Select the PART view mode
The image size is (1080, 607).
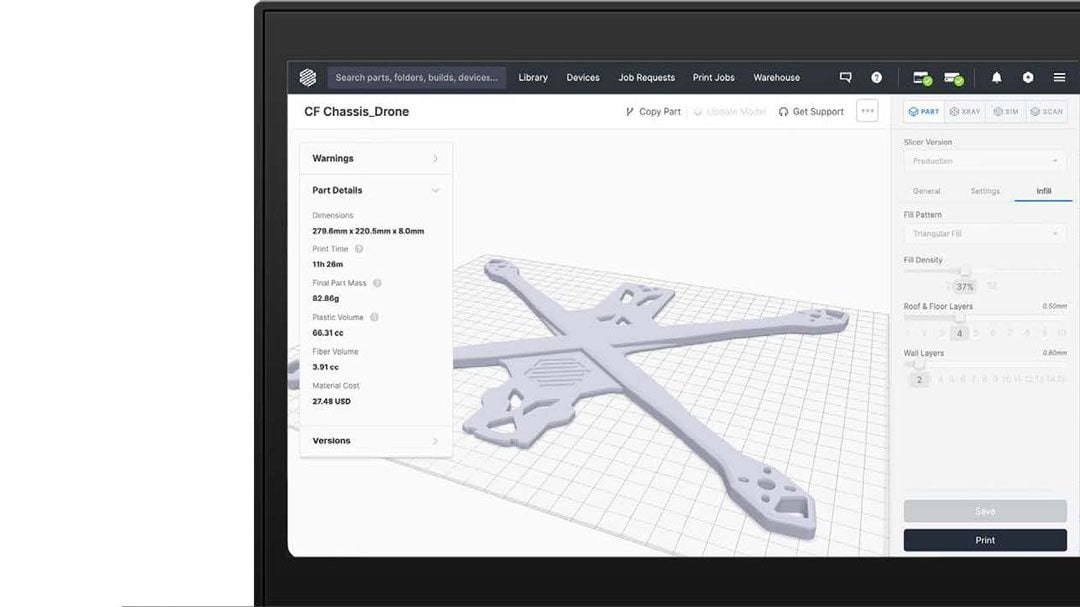point(922,111)
